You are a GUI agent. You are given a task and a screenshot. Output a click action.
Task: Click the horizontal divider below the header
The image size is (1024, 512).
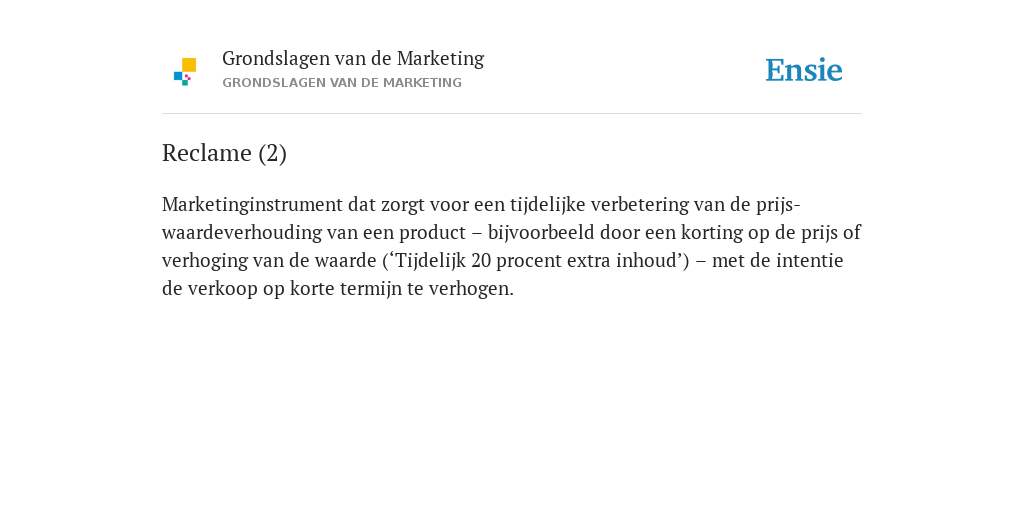click(512, 114)
